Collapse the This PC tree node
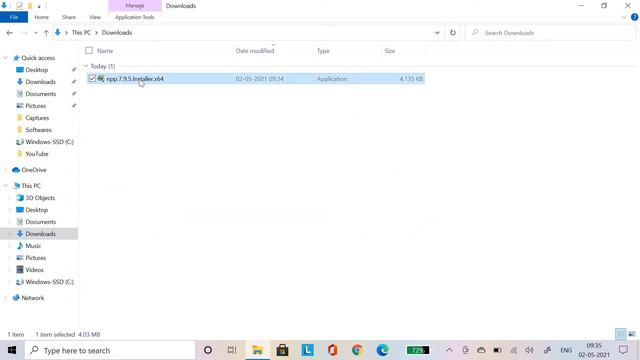The image size is (640, 360). [x=6, y=186]
